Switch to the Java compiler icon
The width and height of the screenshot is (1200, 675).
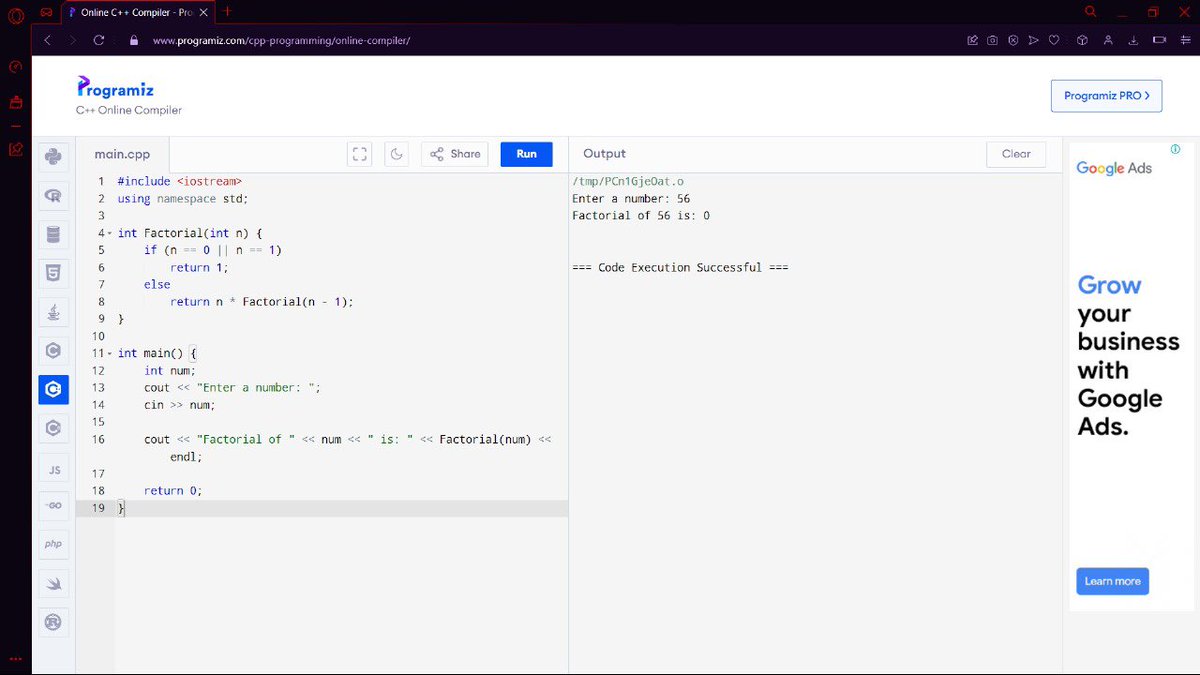53,312
